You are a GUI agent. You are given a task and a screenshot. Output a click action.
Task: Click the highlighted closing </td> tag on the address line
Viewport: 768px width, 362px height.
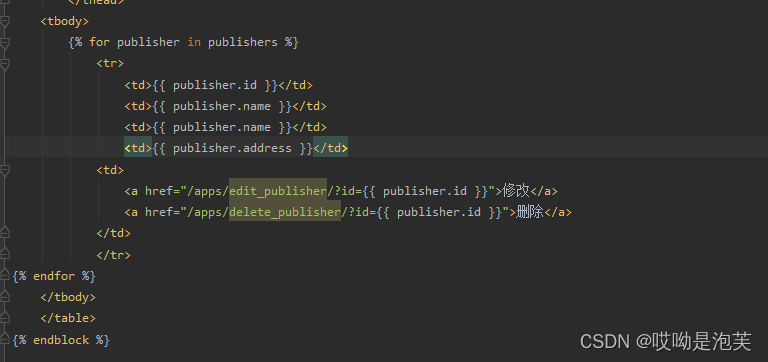pos(331,148)
